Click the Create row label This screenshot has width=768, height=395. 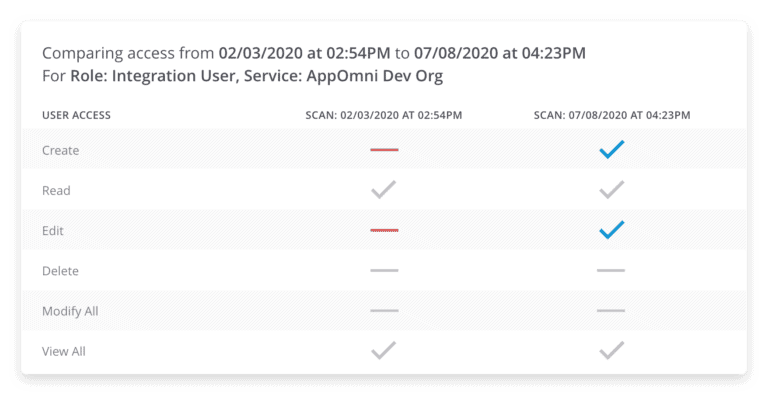[x=60, y=150]
